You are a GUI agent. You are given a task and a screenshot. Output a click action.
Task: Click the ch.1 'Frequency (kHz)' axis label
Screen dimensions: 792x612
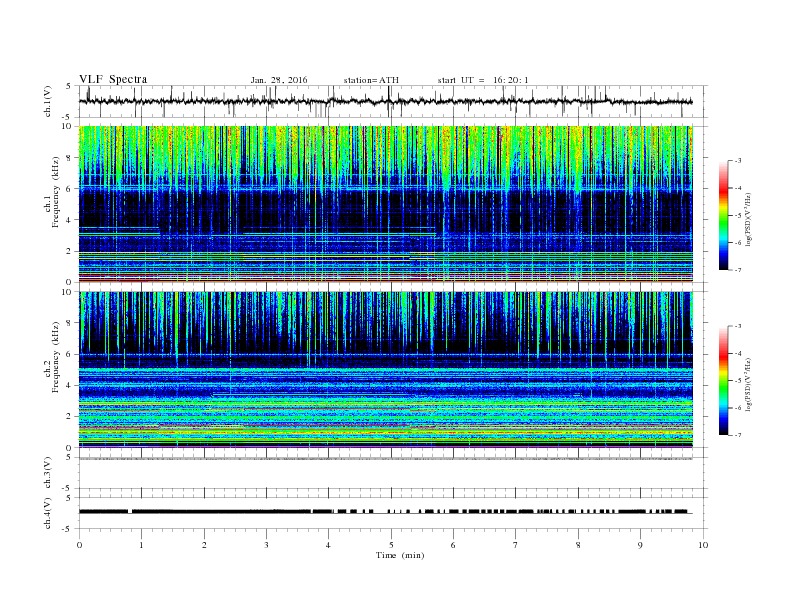point(56,192)
